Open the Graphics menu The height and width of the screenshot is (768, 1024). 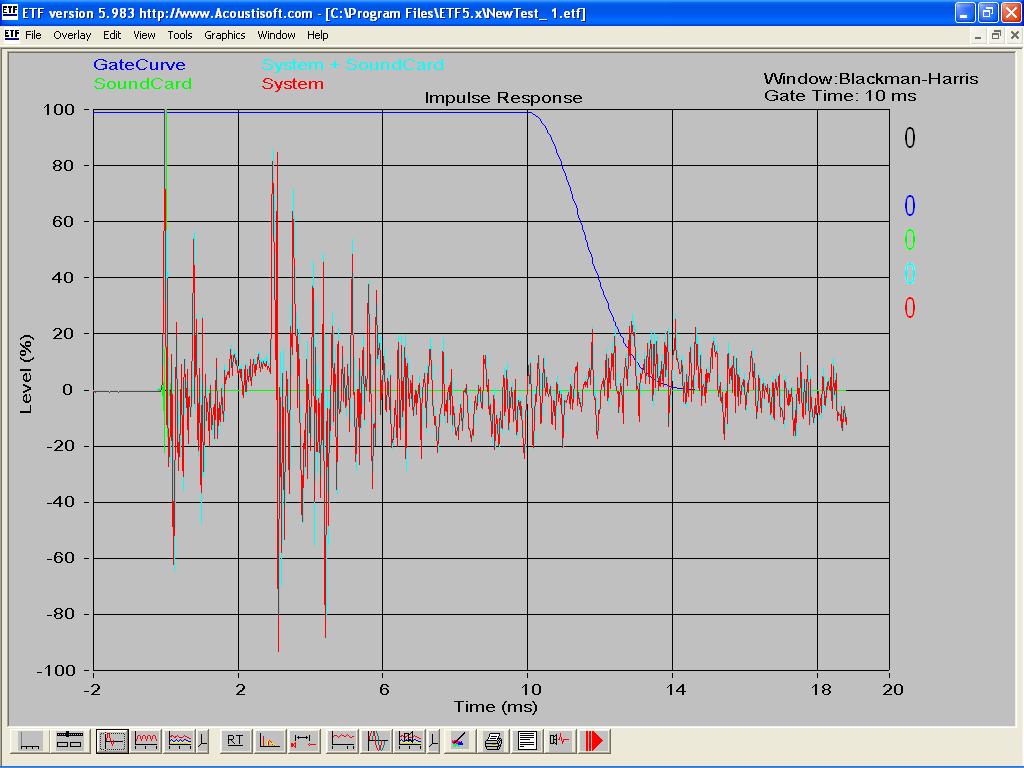[x=225, y=35]
